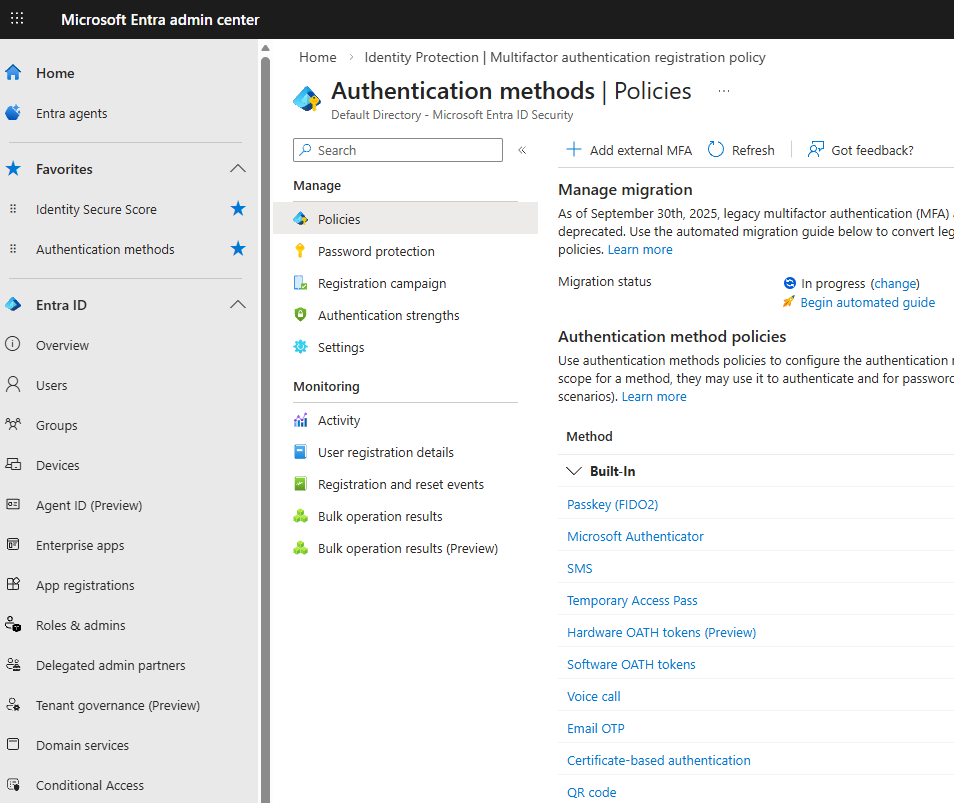Viewport: 954px width, 803px height.
Task: Open Password protection menu item
Action: pos(376,251)
